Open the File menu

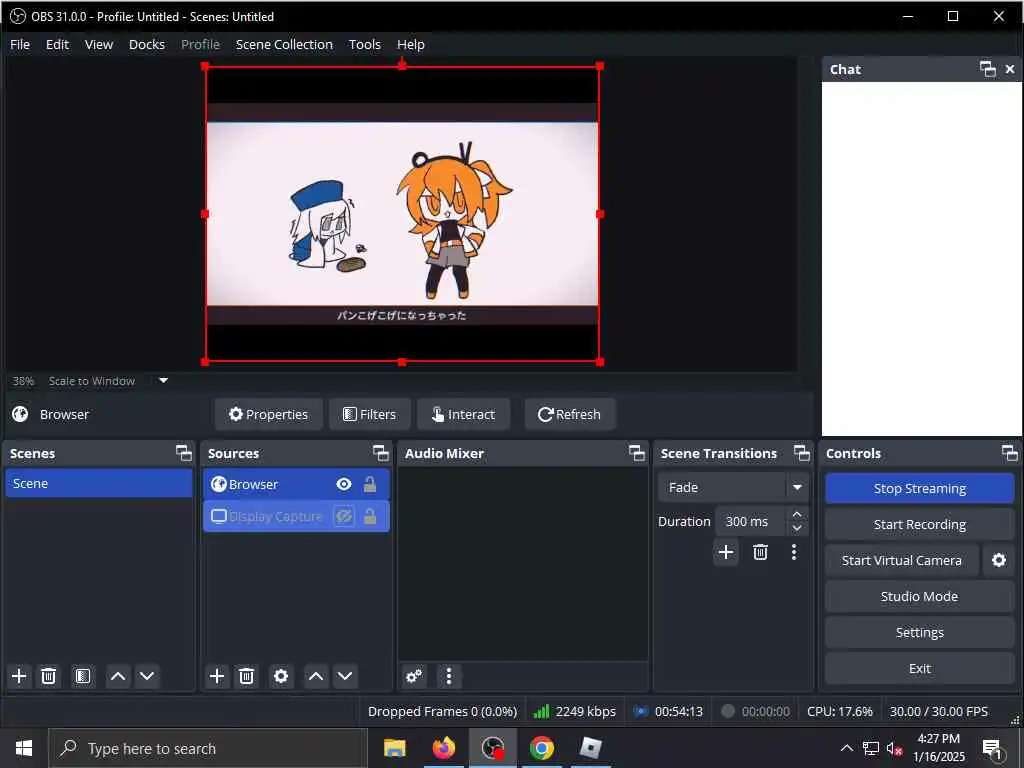click(20, 44)
